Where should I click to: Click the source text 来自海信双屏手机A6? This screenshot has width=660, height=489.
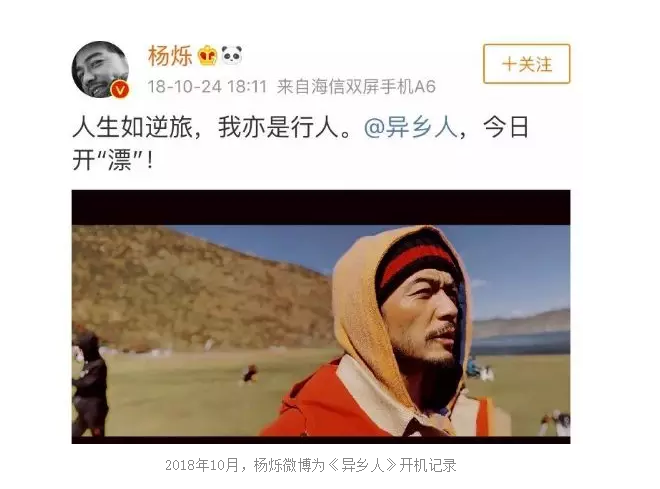tap(356, 87)
